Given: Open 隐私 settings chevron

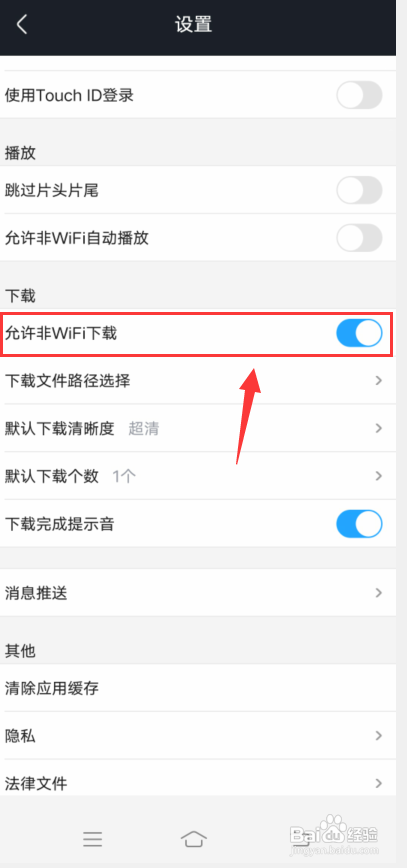Looking at the screenshot, I should pos(379,736).
